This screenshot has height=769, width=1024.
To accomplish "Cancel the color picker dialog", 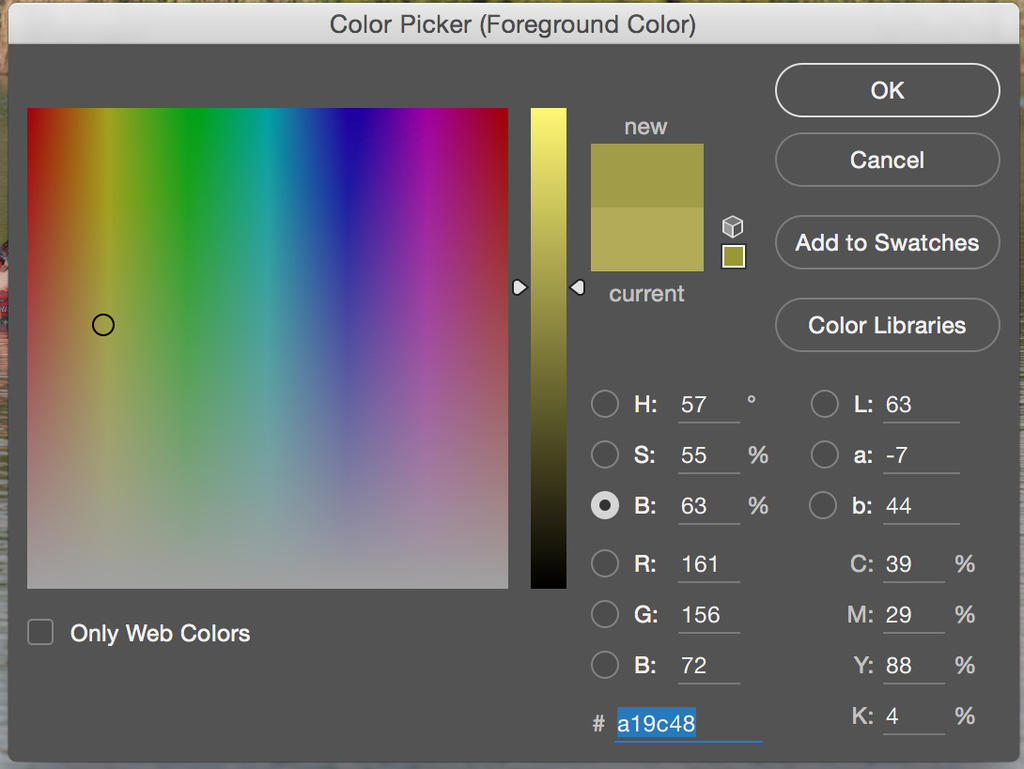I will pyautogui.click(x=887, y=160).
